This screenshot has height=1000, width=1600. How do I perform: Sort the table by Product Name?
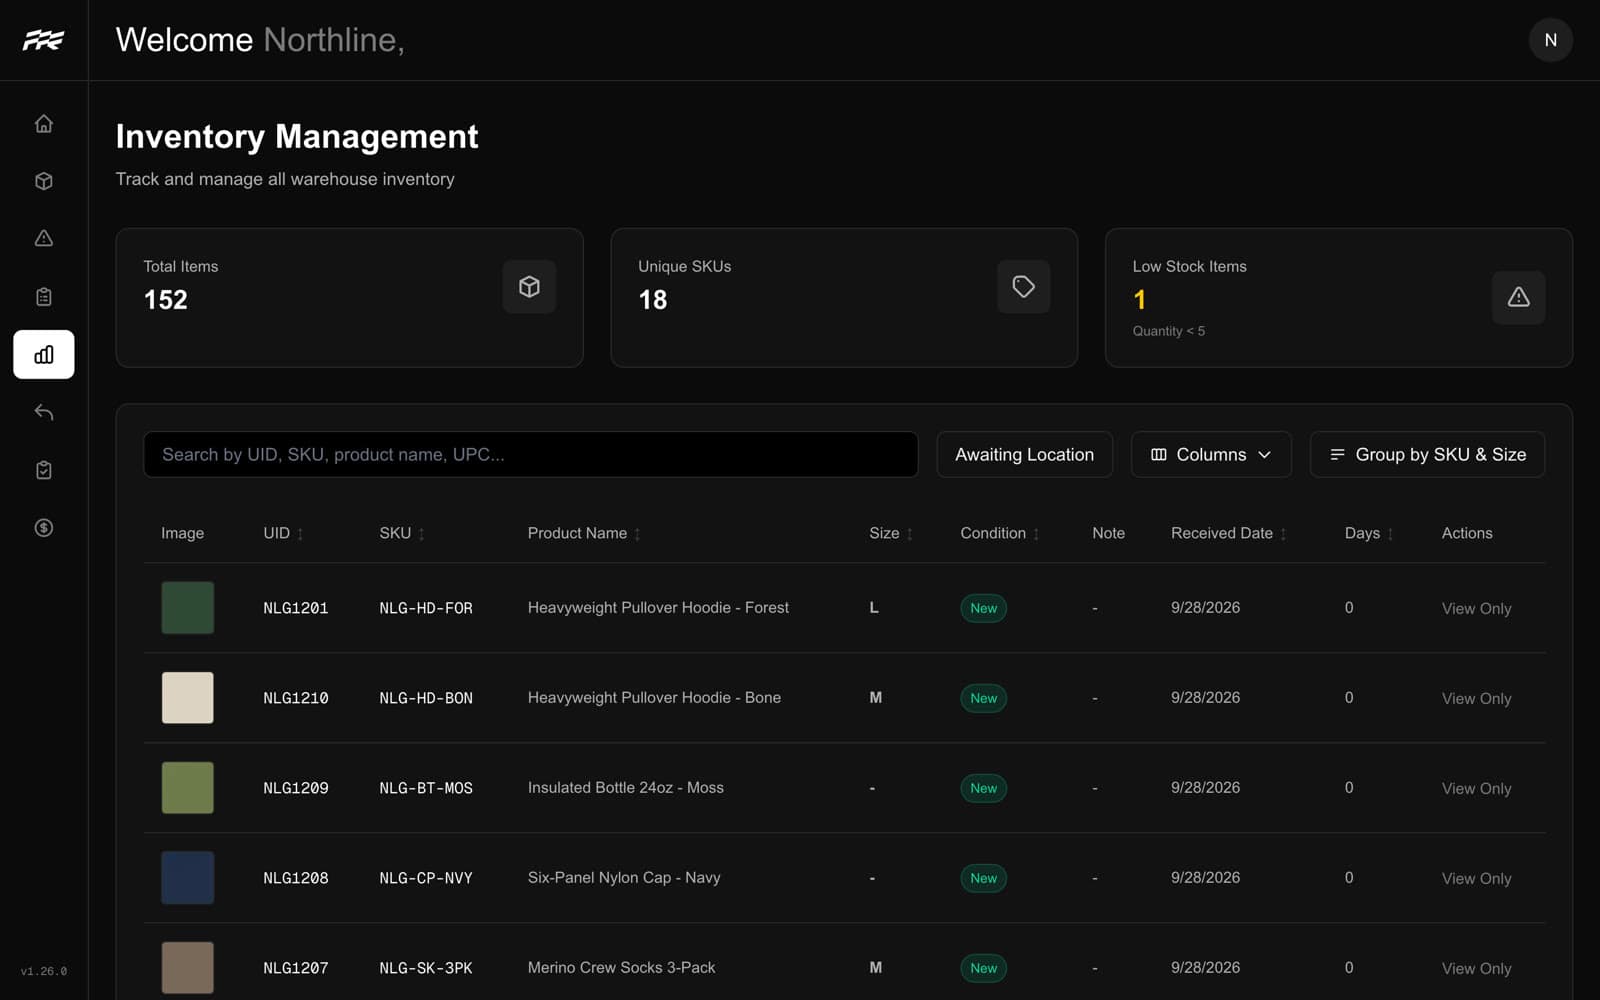pyautogui.click(x=584, y=533)
